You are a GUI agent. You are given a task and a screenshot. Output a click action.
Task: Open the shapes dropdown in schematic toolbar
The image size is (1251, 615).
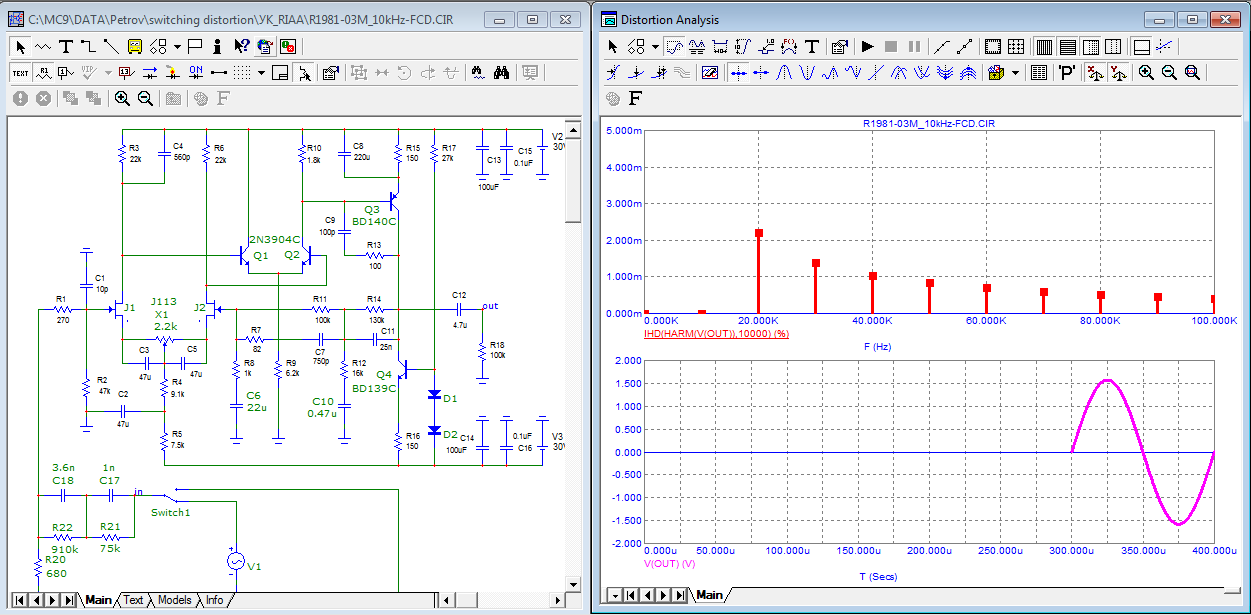(x=176, y=46)
